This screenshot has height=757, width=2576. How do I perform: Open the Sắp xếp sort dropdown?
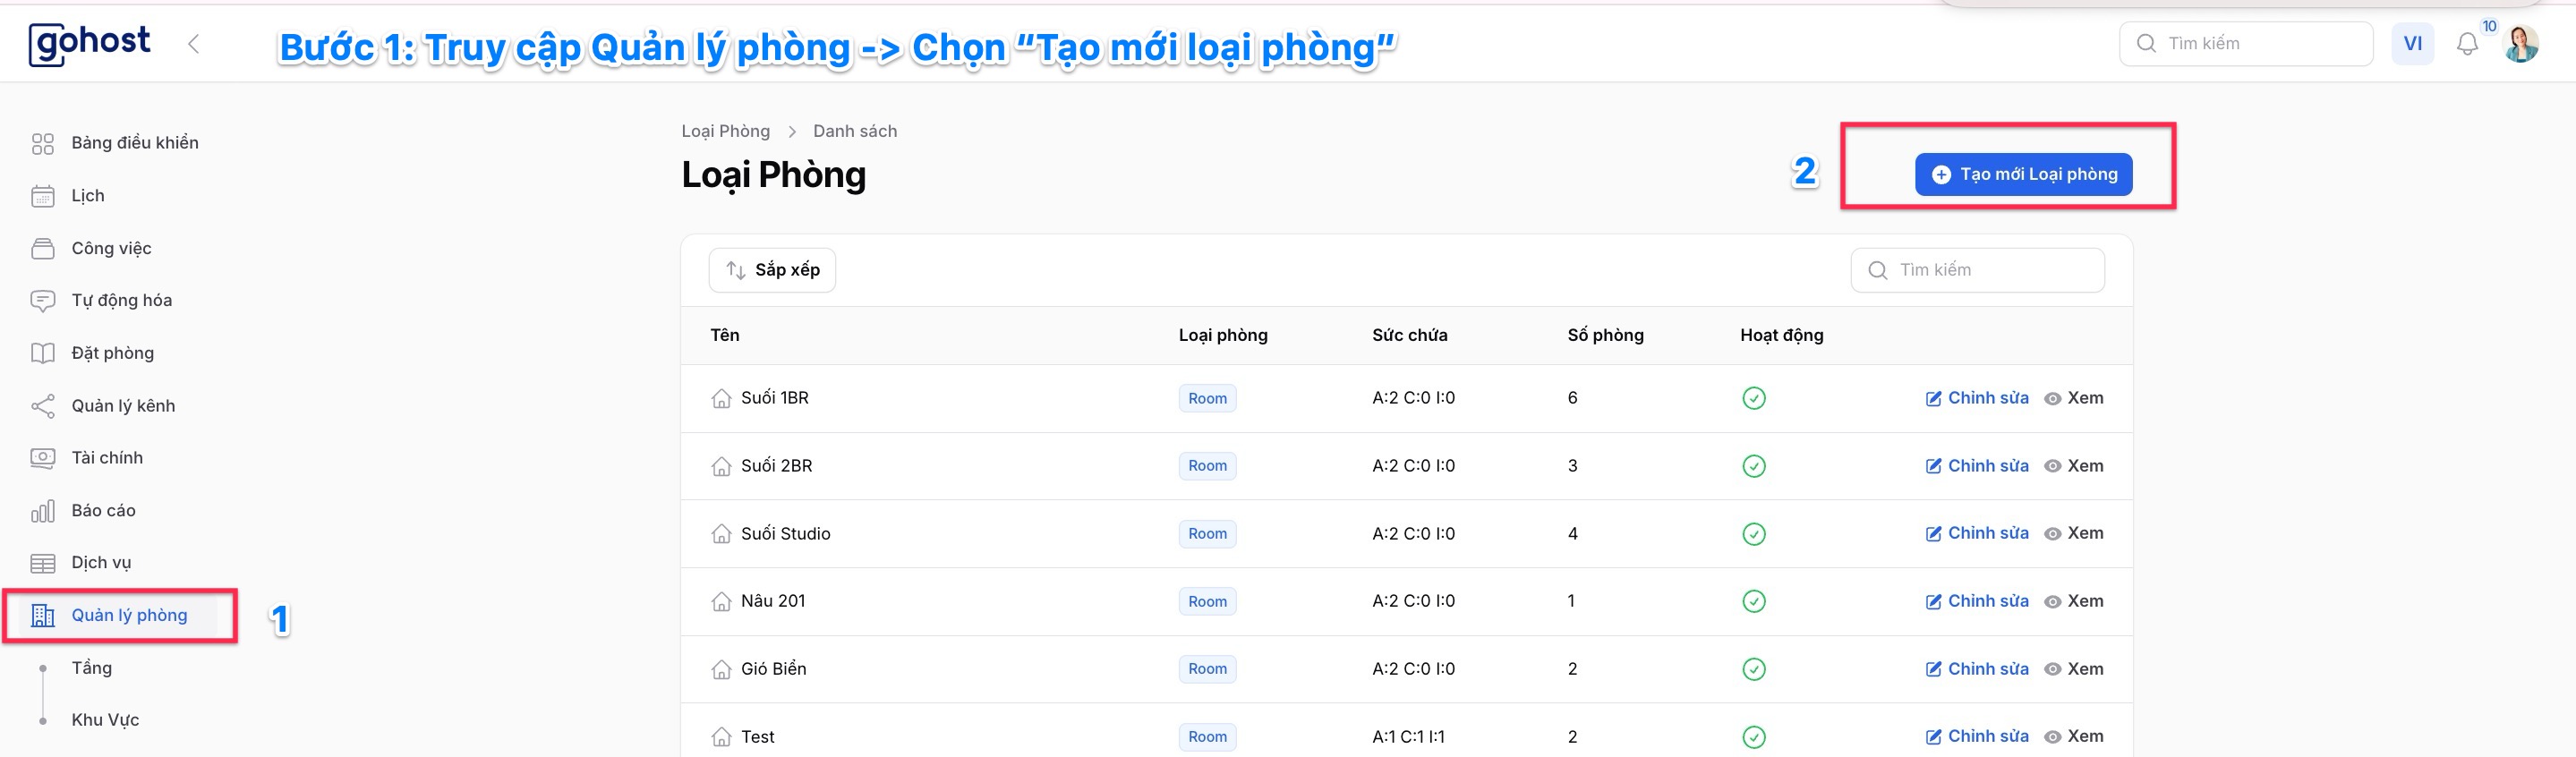[x=772, y=270]
